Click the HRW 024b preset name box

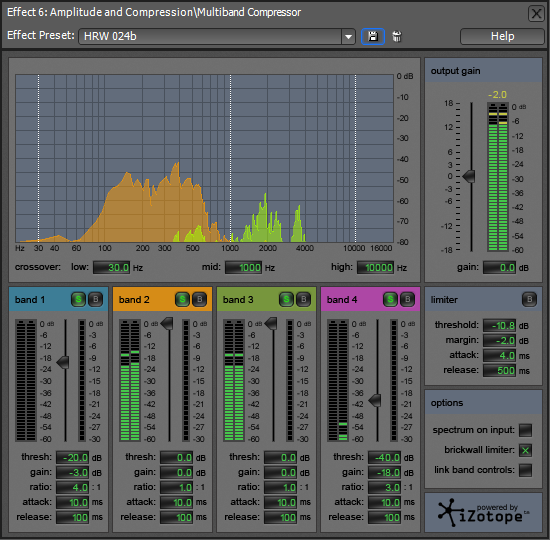[210, 36]
